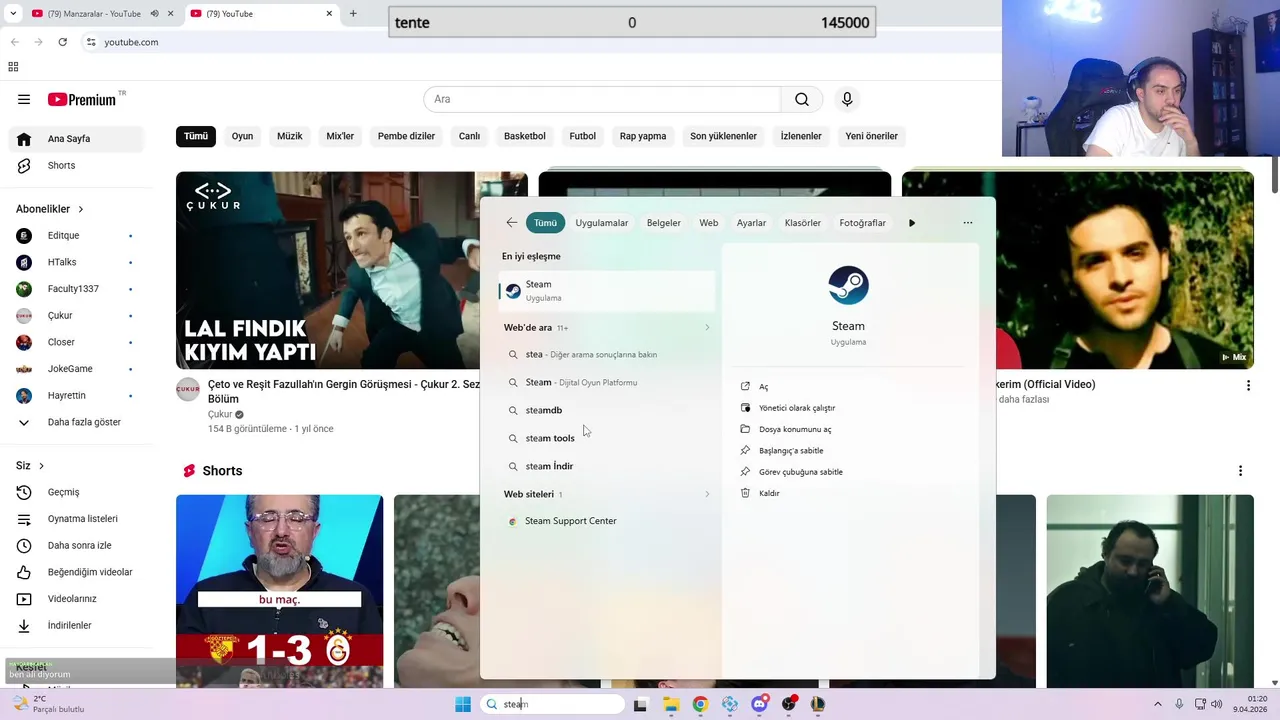
Task: Select the Basketbol filter chip
Action: pos(525,136)
